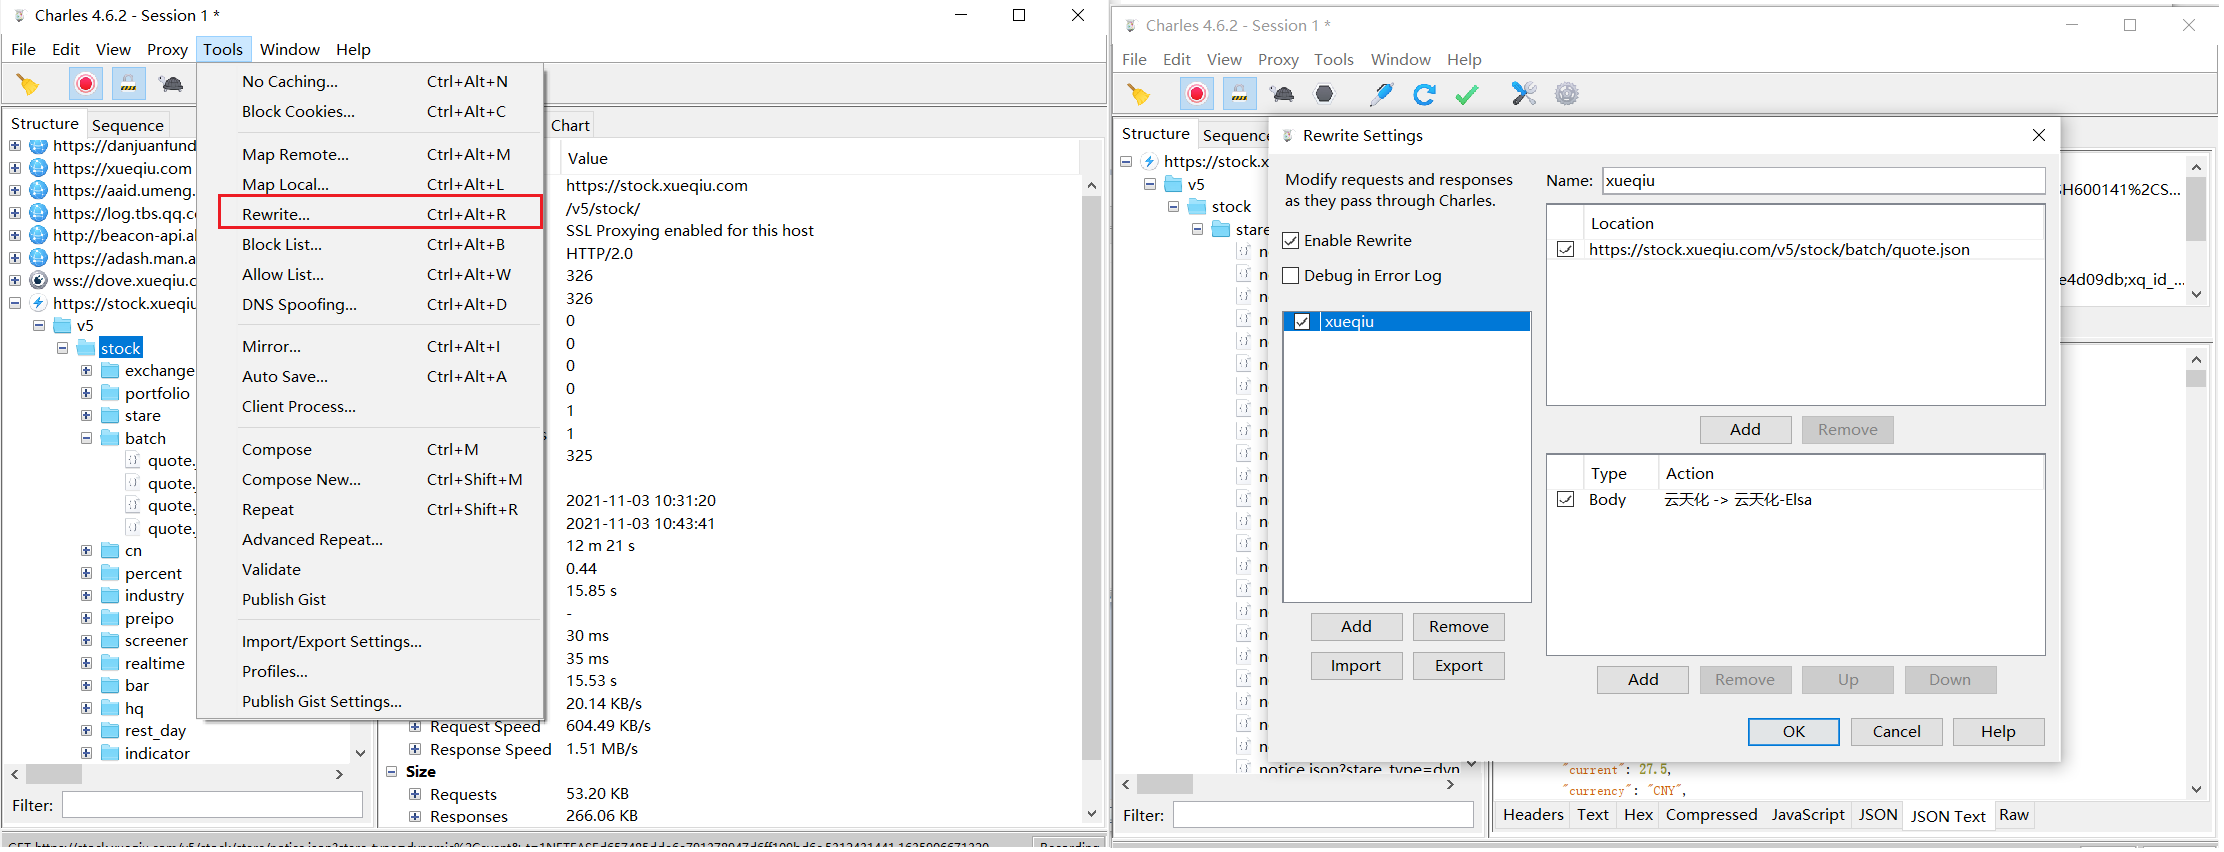Click the turtle throttle icon in left window

(x=171, y=84)
